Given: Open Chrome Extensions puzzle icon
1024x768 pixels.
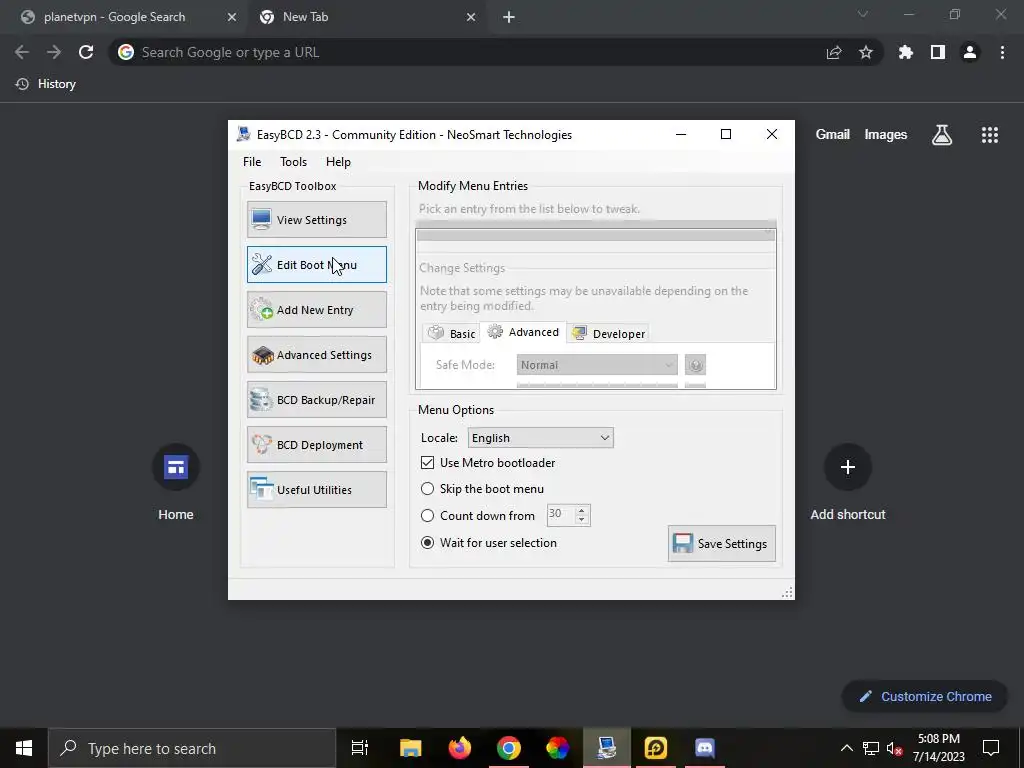Looking at the screenshot, I should pos(906,52).
